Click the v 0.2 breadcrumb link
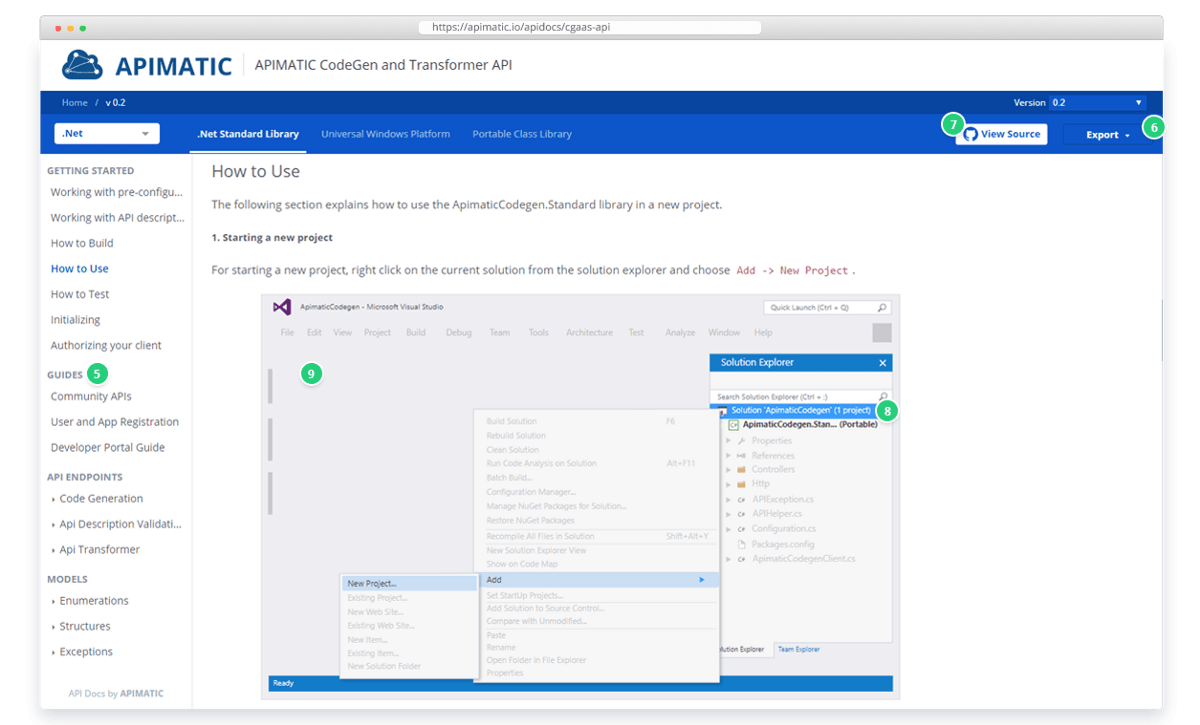1200x725 pixels. click(x=115, y=103)
